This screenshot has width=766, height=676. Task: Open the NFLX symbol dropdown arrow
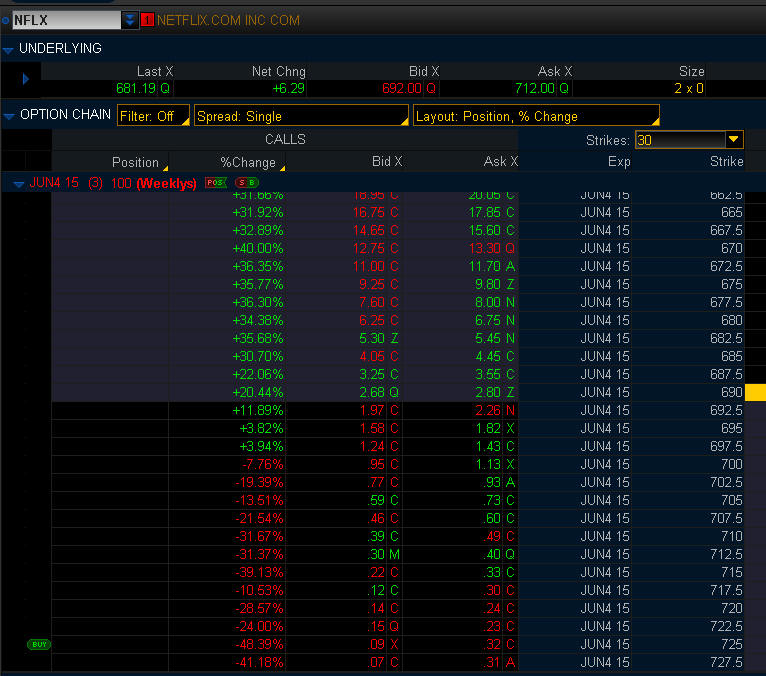[130, 20]
